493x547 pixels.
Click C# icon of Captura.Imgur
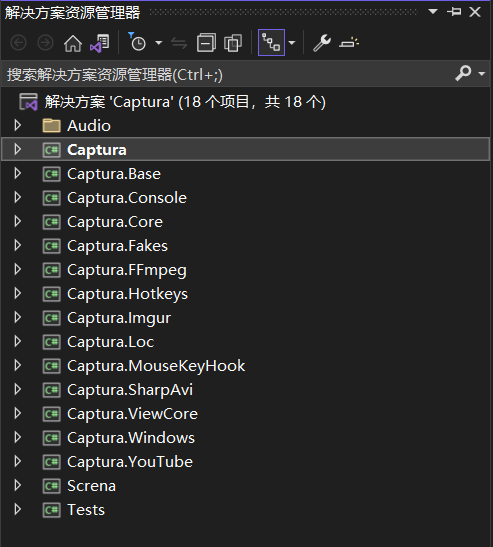point(51,318)
